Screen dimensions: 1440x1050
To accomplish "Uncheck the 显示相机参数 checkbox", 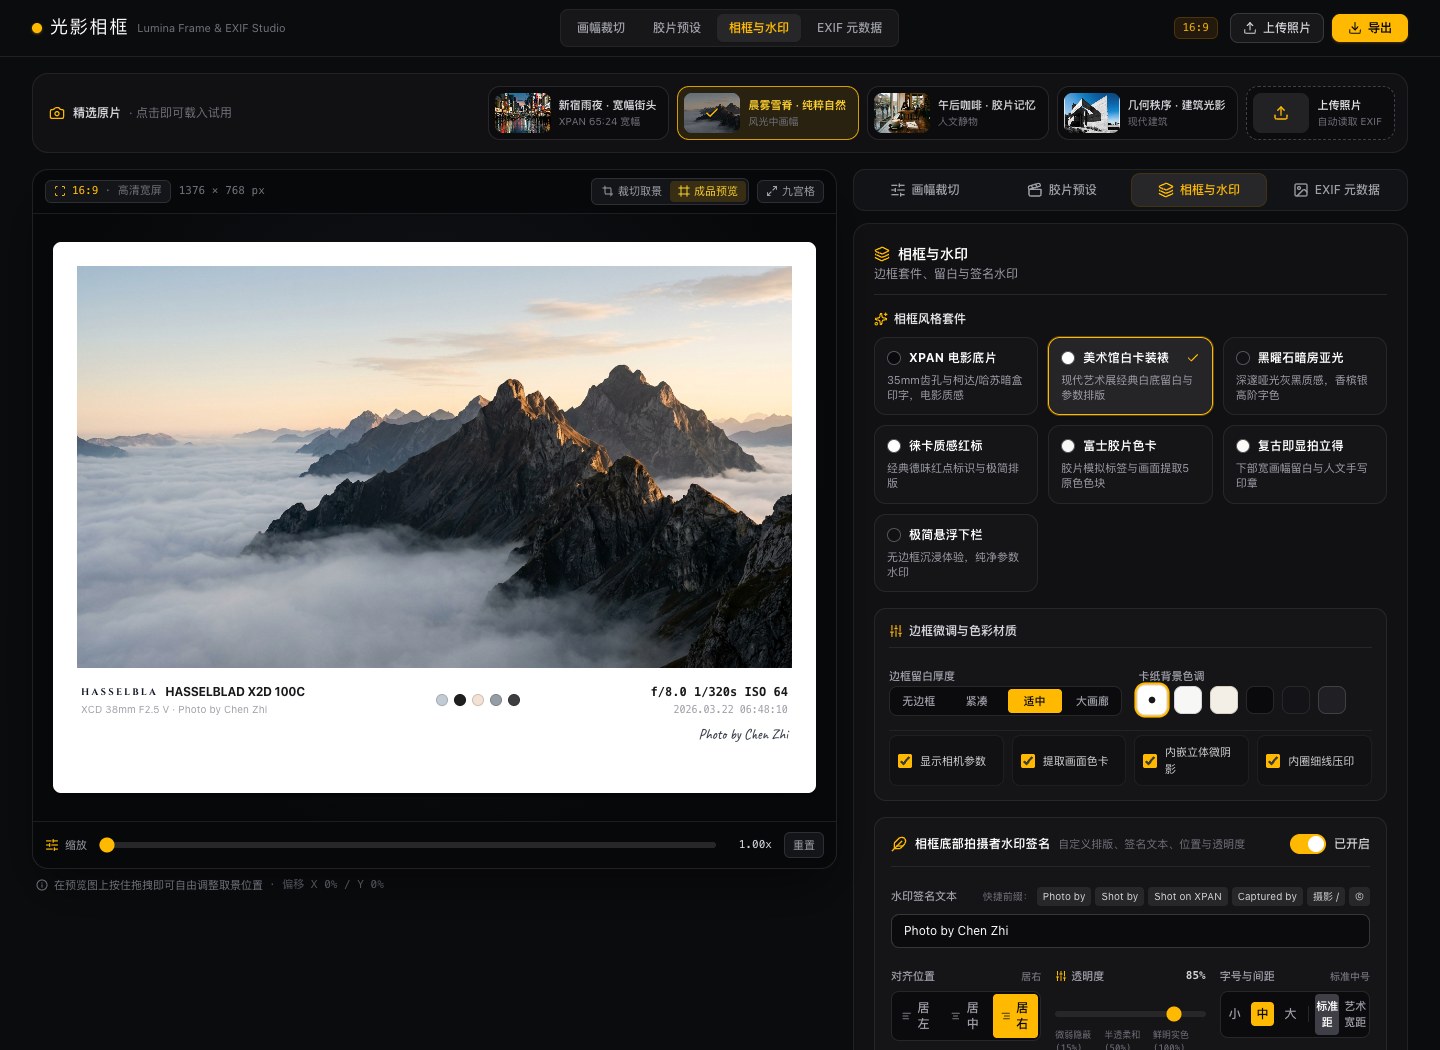I will coord(905,761).
